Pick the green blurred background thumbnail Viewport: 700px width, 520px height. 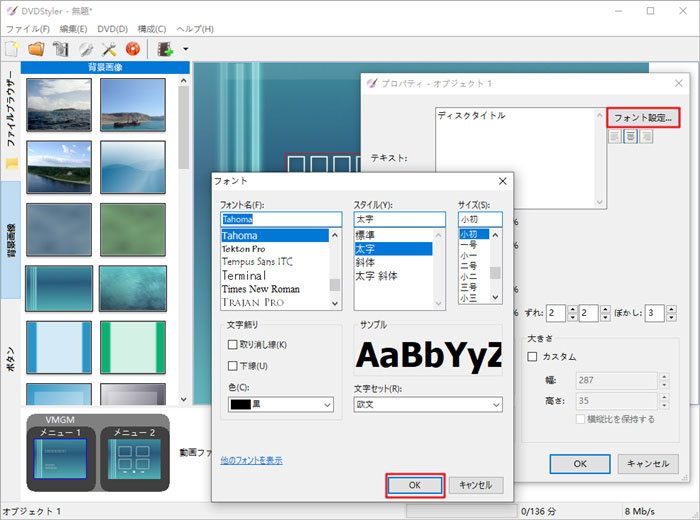point(133,230)
